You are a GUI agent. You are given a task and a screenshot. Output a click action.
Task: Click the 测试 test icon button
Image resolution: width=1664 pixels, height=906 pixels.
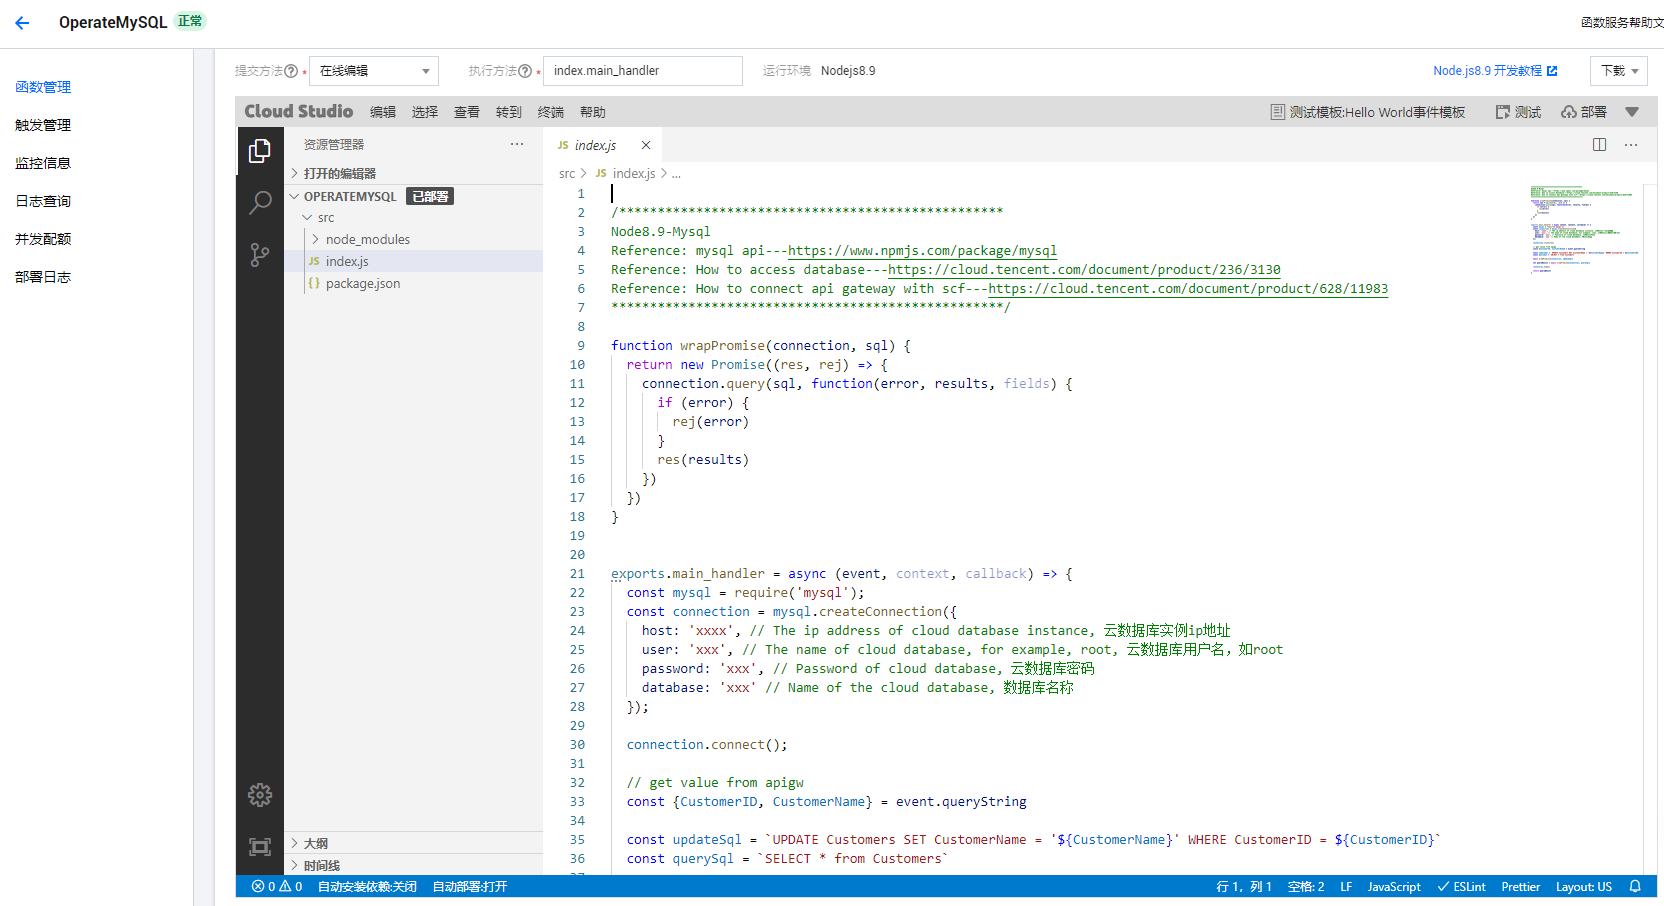click(x=1518, y=112)
